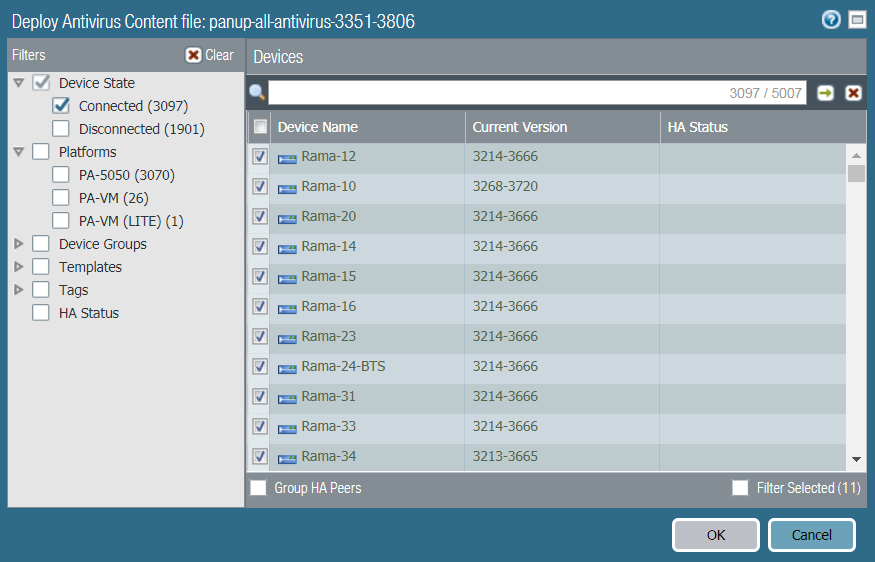Clear all filters with Clear button

pyautogui.click(x=210, y=55)
